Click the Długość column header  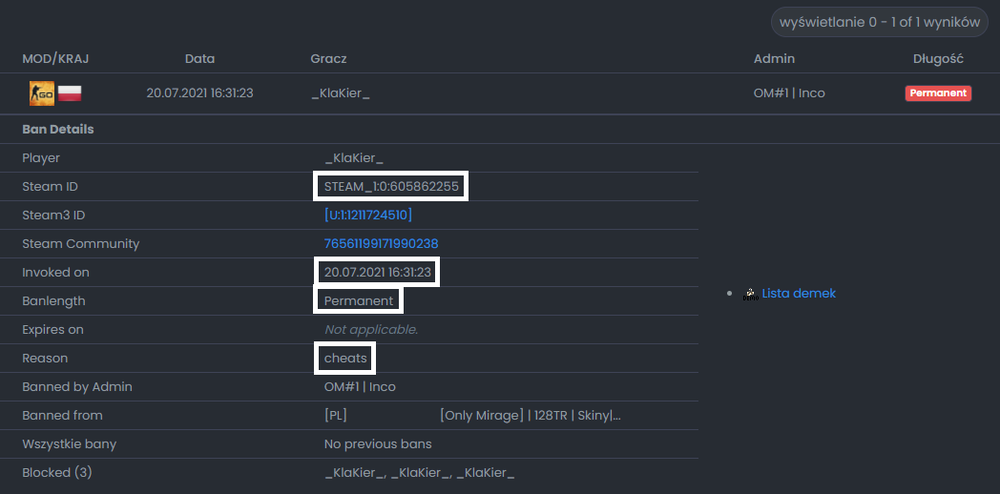click(938, 59)
